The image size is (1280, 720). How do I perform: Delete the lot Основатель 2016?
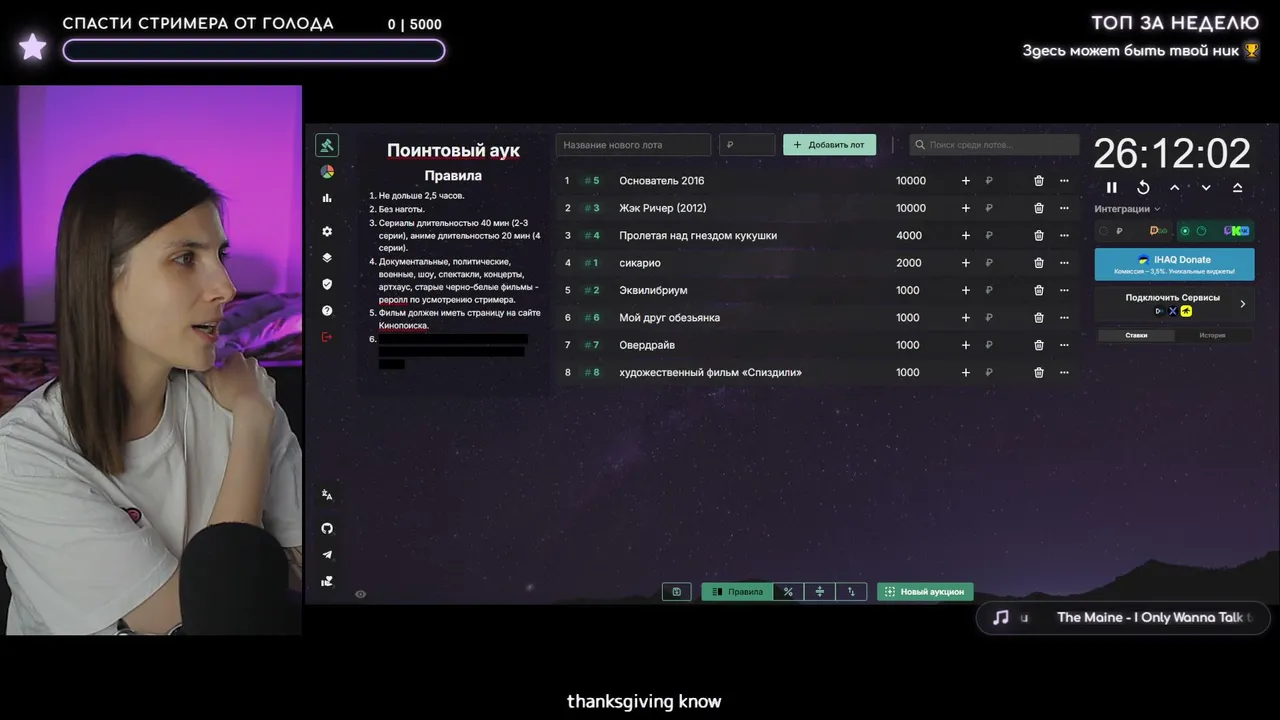tap(1039, 181)
